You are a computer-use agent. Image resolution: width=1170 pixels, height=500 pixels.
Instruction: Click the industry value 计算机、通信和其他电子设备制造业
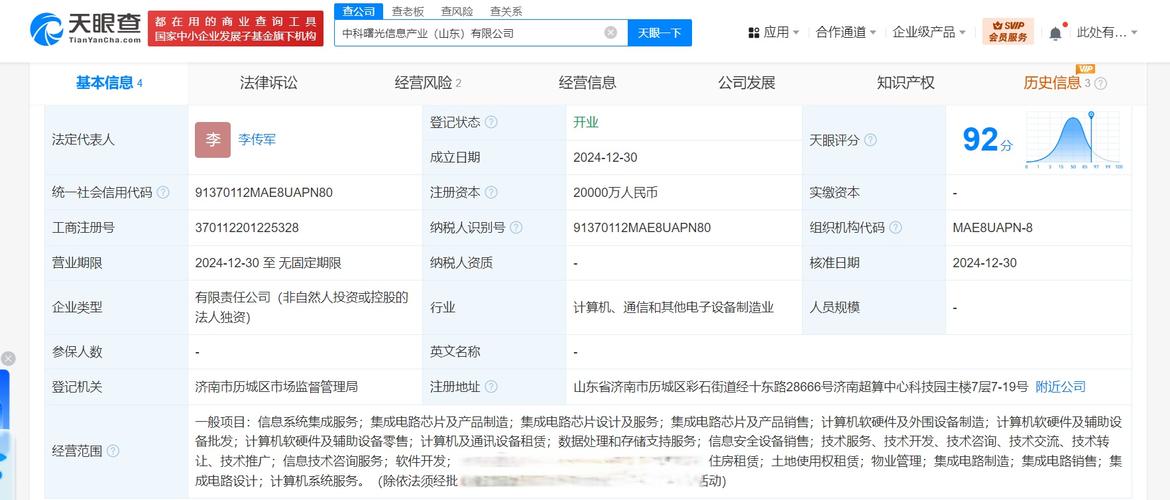(x=673, y=307)
